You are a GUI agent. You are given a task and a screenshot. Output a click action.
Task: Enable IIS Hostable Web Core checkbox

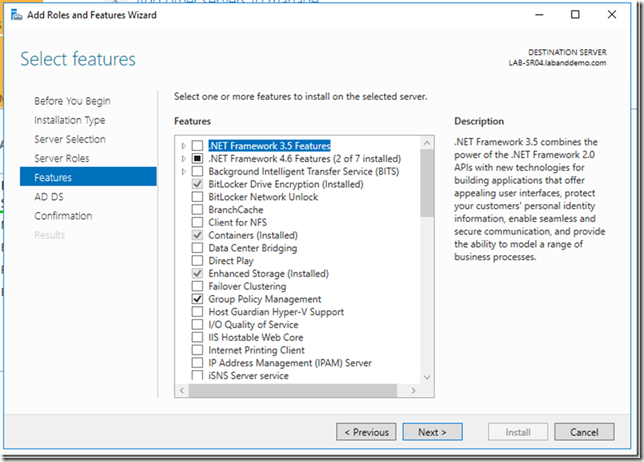click(x=198, y=337)
